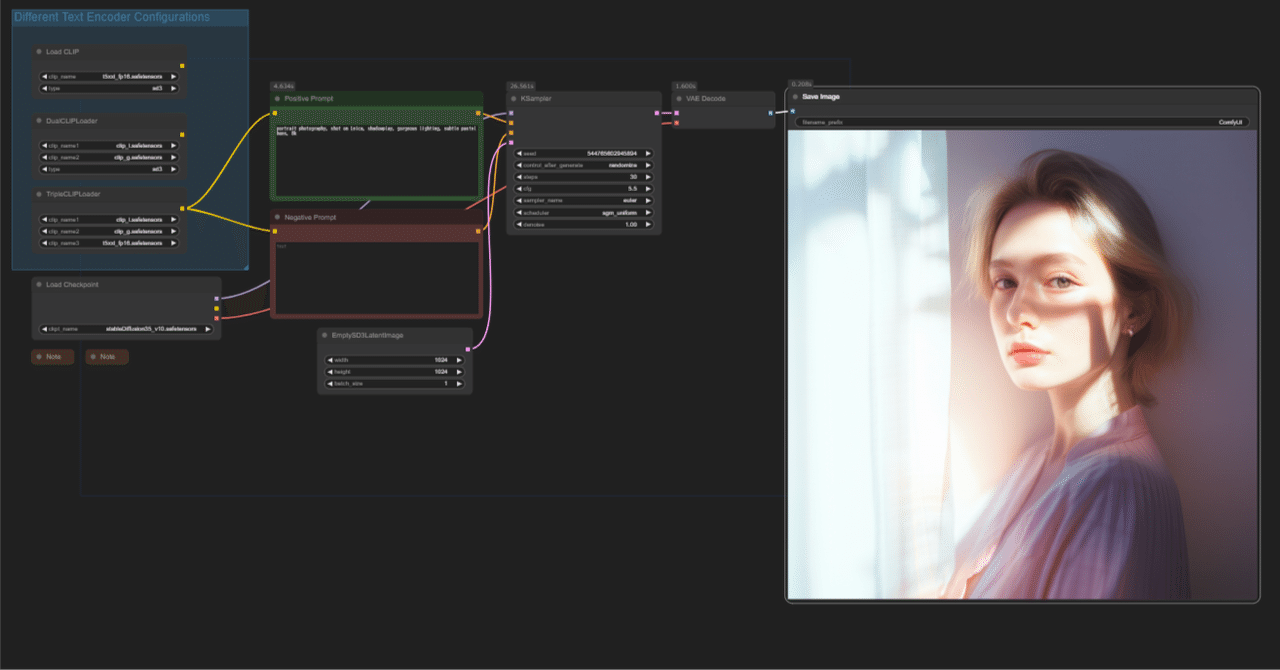1280x670 pixels.
Task: Click the negative conditioning input socket on KSampler
Action: pos(511,132)
